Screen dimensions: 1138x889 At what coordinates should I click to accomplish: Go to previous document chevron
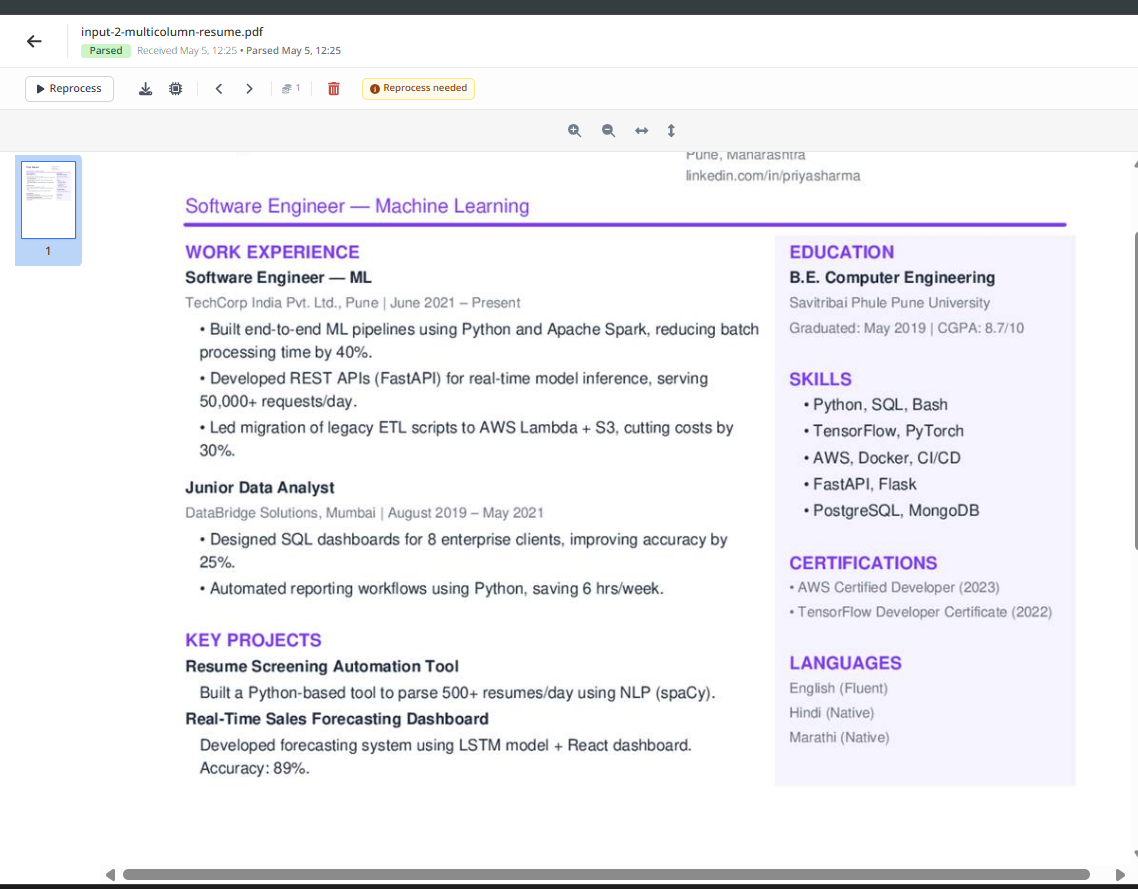click(x=218, y=89)
